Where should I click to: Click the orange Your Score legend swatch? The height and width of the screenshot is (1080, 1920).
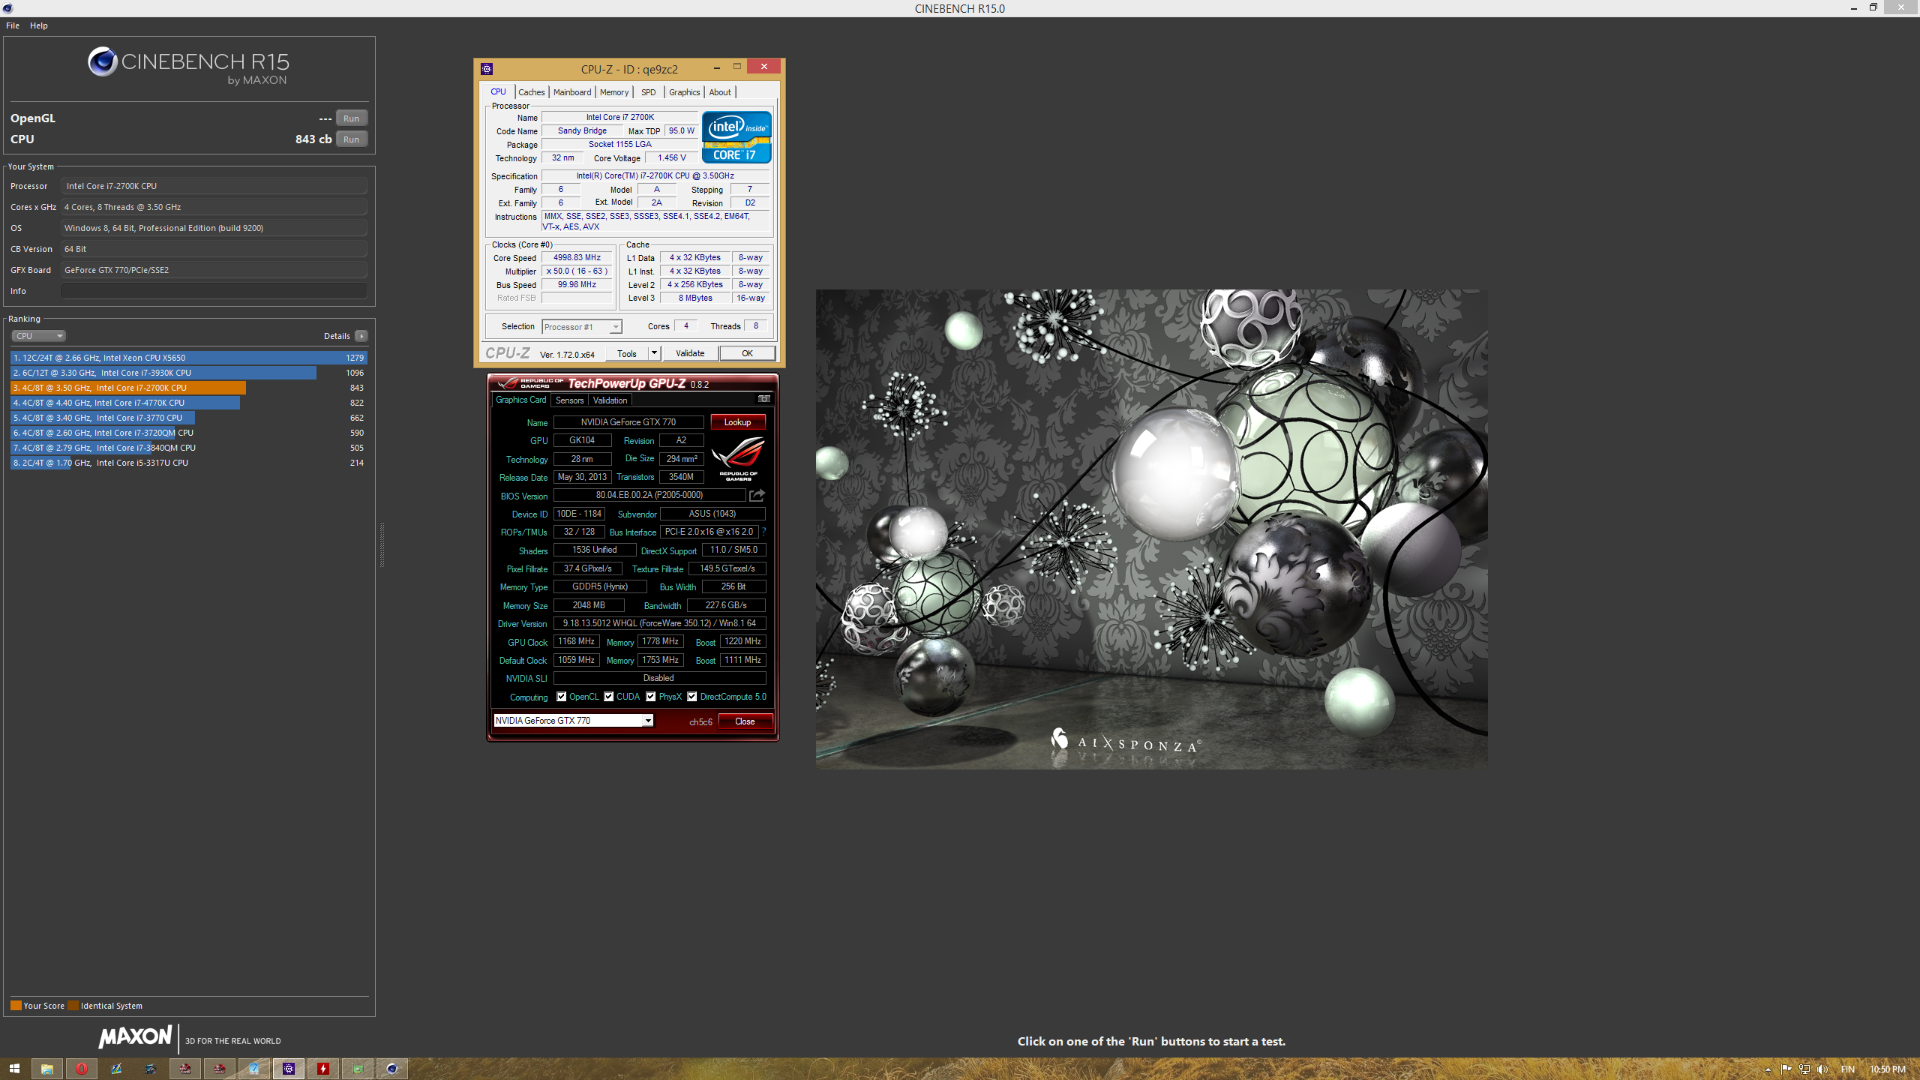(x=16, y=1006)
